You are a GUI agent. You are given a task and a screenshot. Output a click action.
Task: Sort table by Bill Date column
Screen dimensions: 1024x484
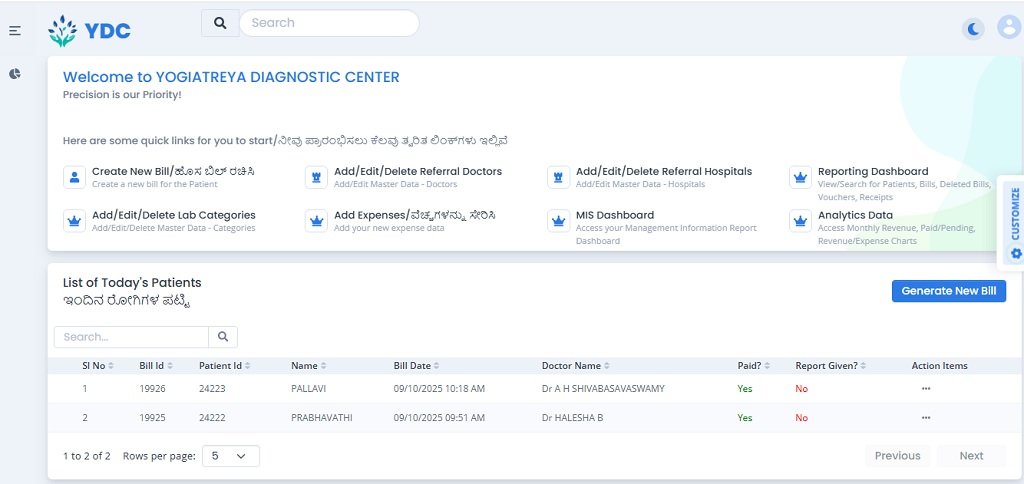416,366
